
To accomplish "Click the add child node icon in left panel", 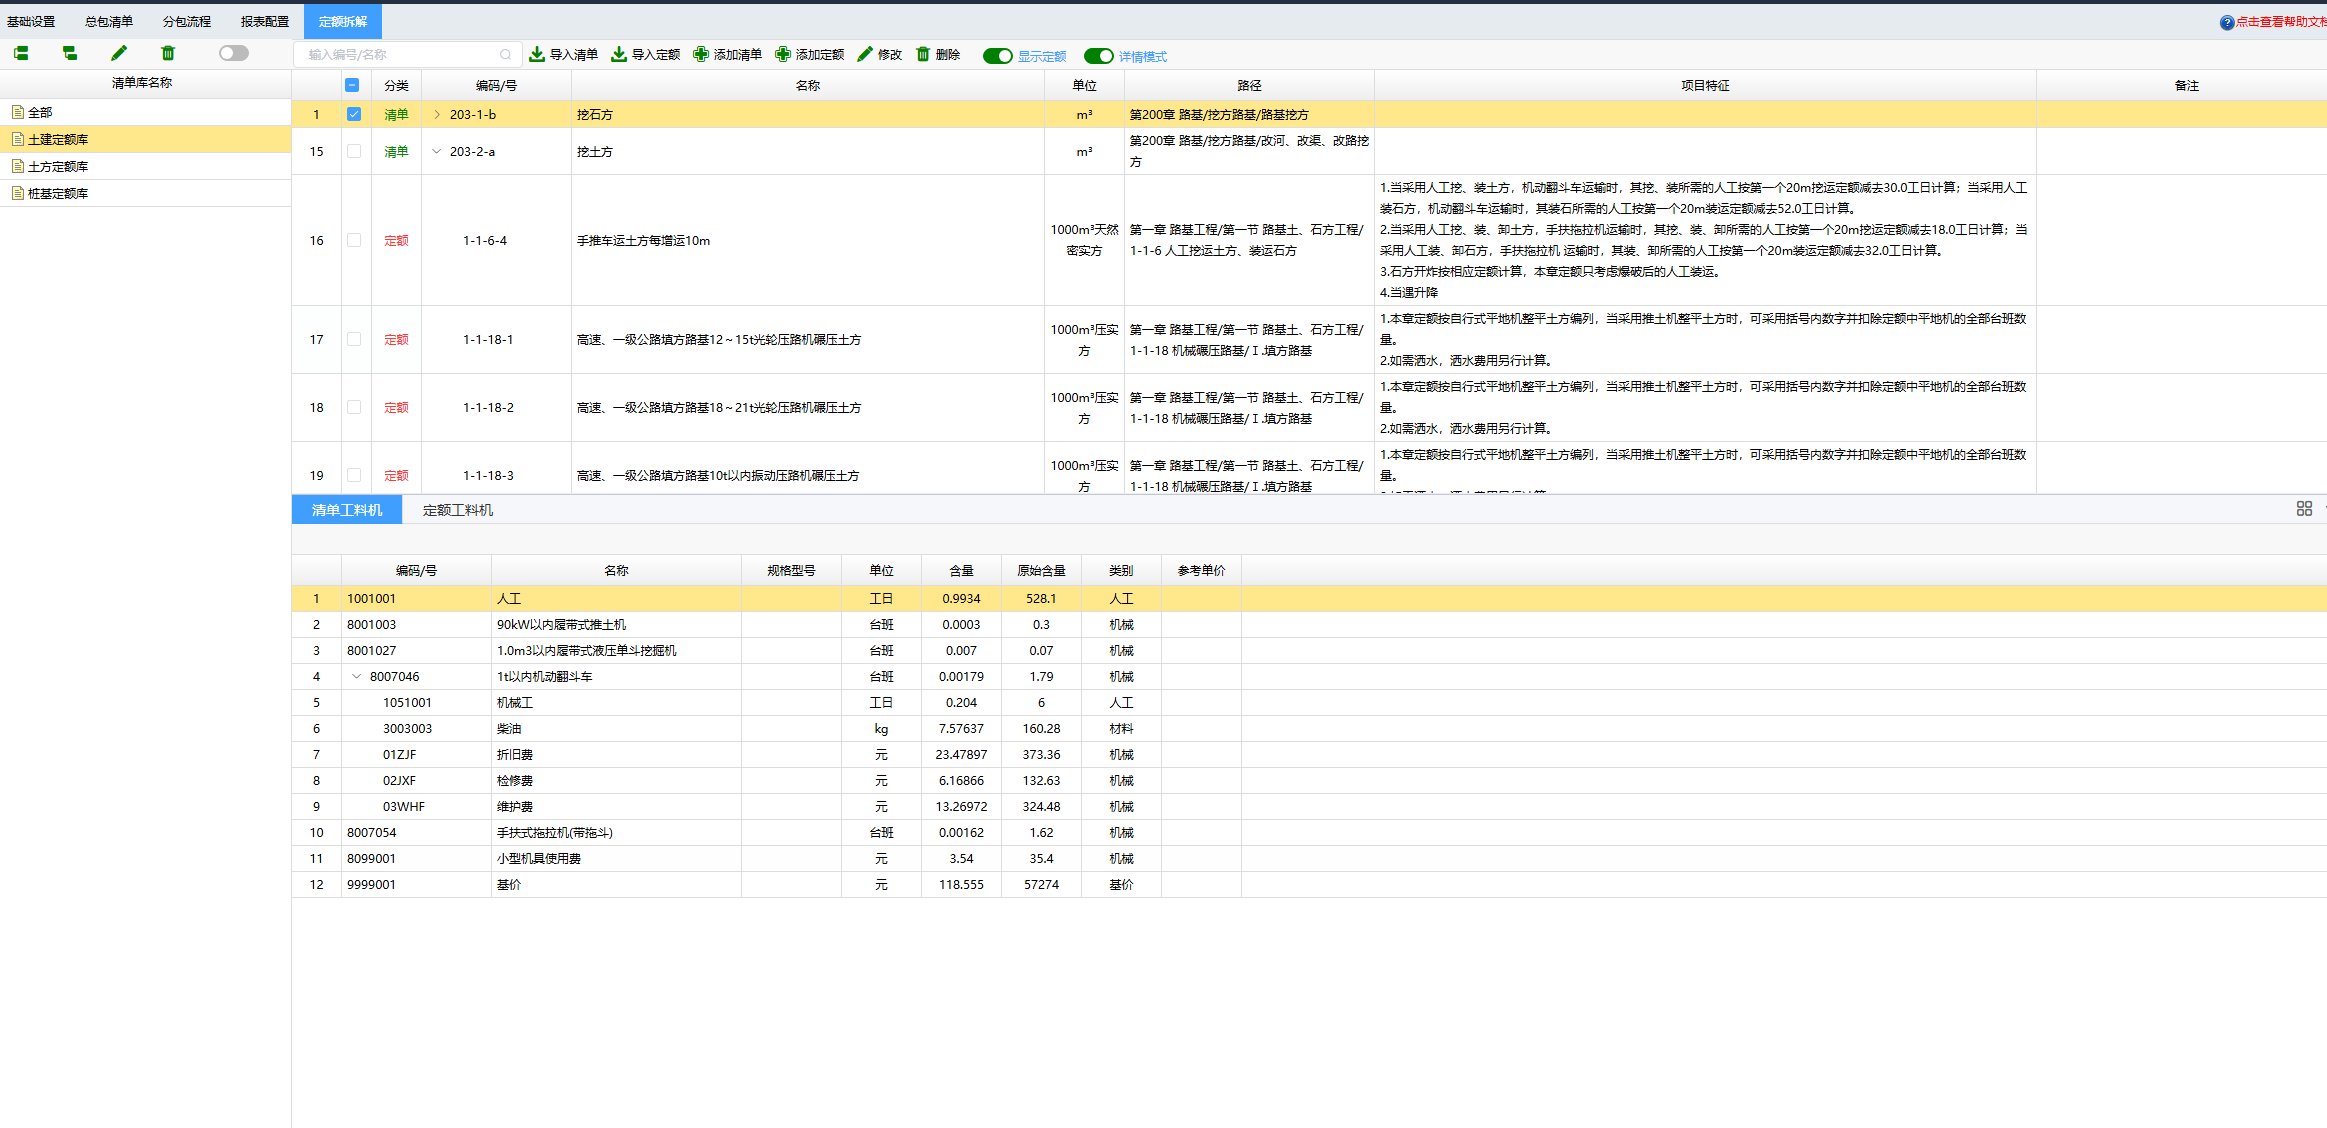I will coord(70,53).
